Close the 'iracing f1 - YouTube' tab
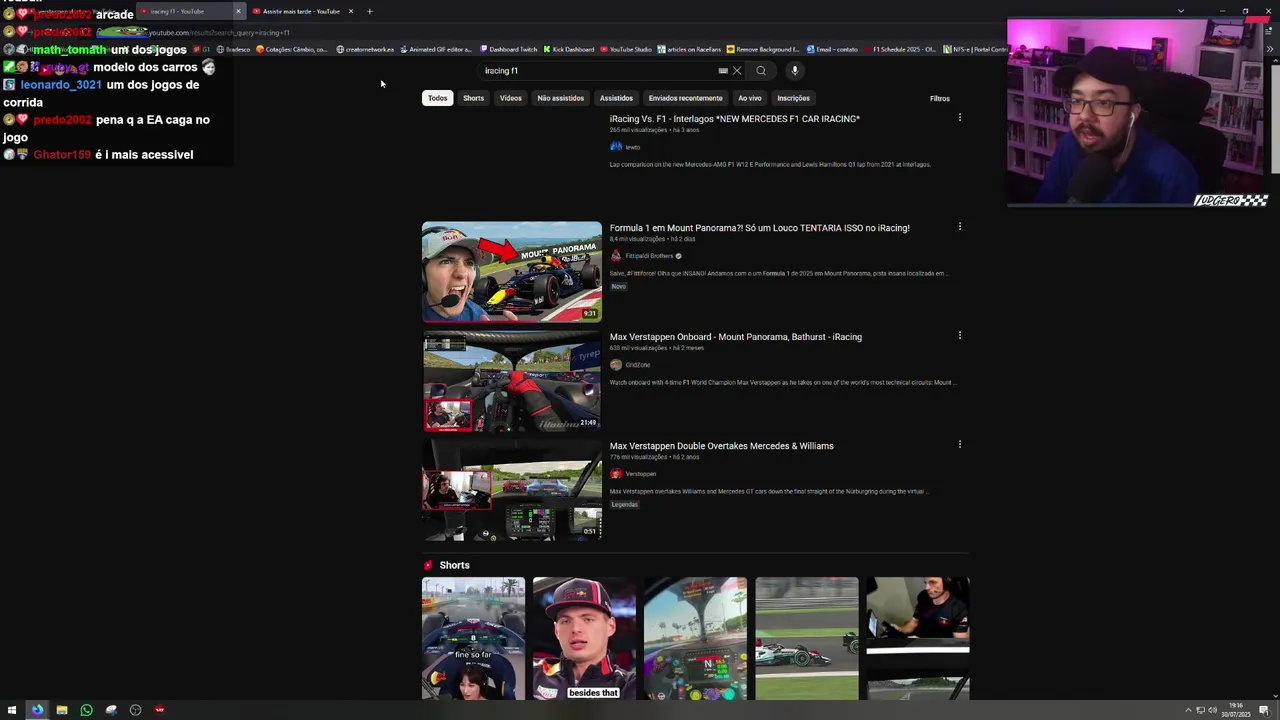1280x720 pixels. click(238, 11)
